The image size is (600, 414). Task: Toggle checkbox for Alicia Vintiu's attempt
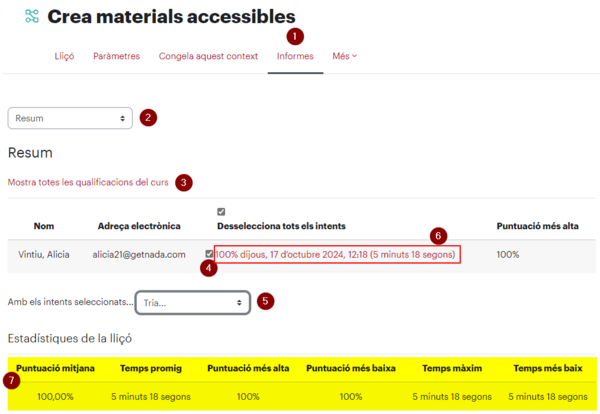tap(209, 254)
